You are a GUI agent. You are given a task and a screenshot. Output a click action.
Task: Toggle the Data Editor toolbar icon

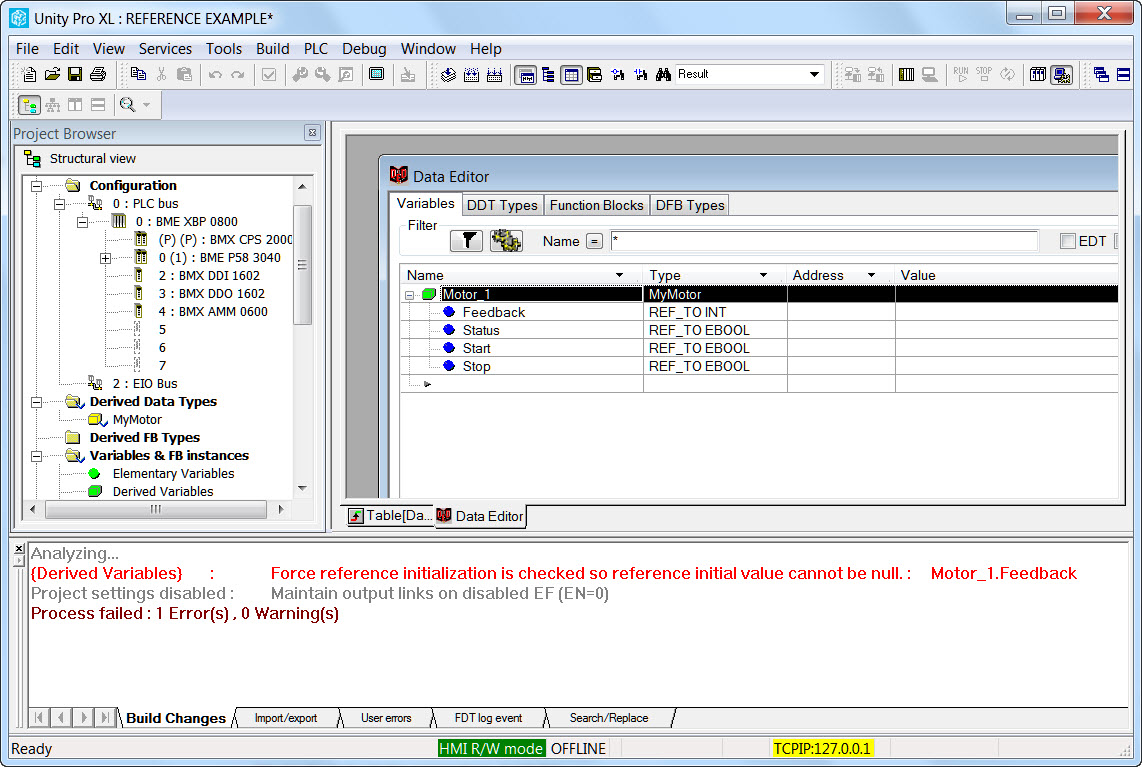pos(572,74)
